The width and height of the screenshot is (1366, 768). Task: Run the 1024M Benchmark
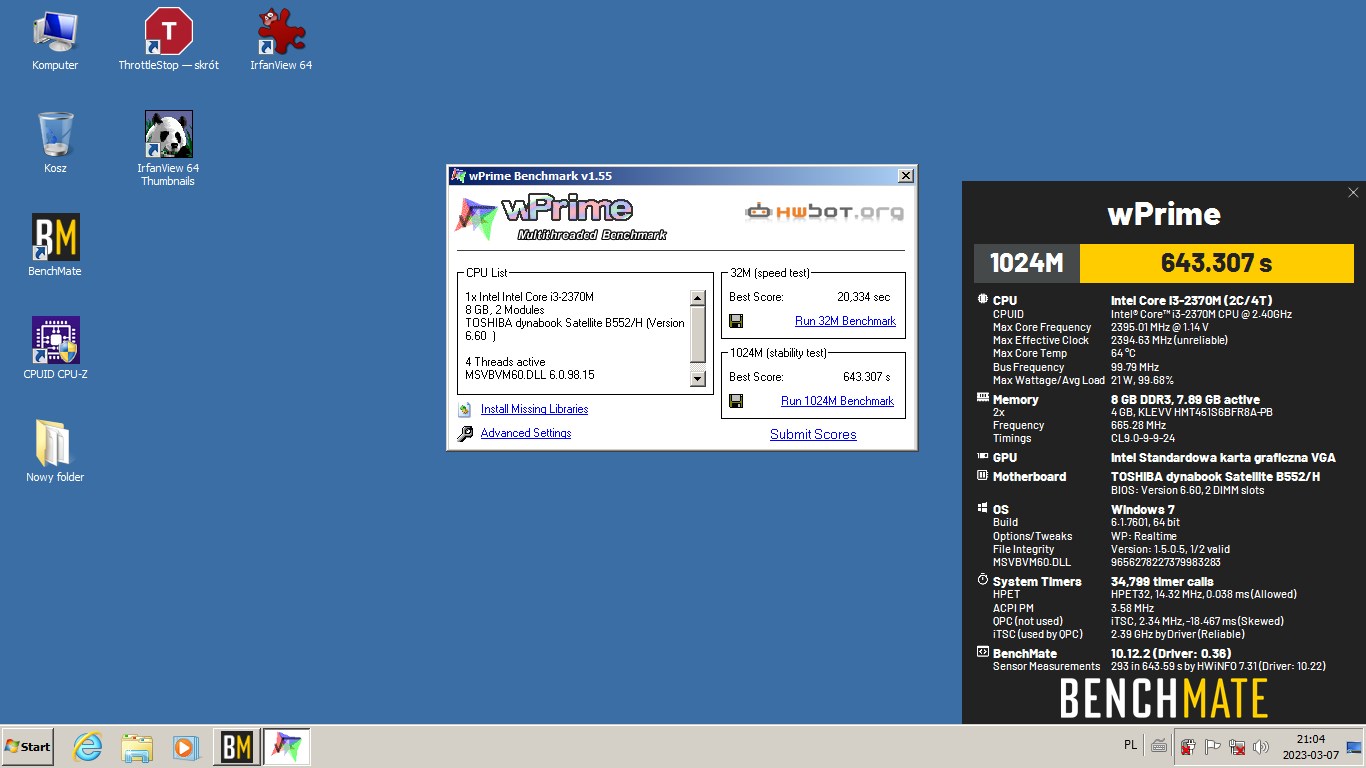(837, 401)
